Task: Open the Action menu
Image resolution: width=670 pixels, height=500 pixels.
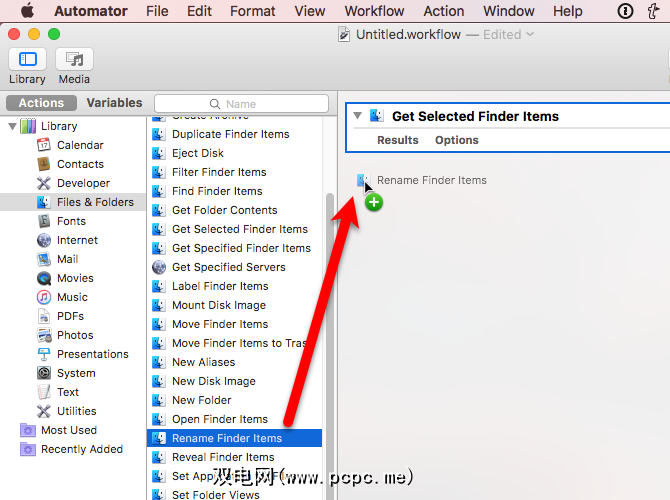Action: 444,11
